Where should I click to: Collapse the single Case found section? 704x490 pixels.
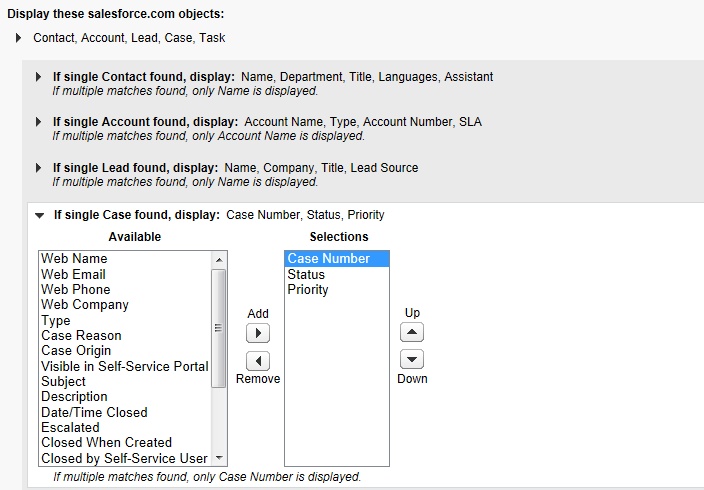39,215
